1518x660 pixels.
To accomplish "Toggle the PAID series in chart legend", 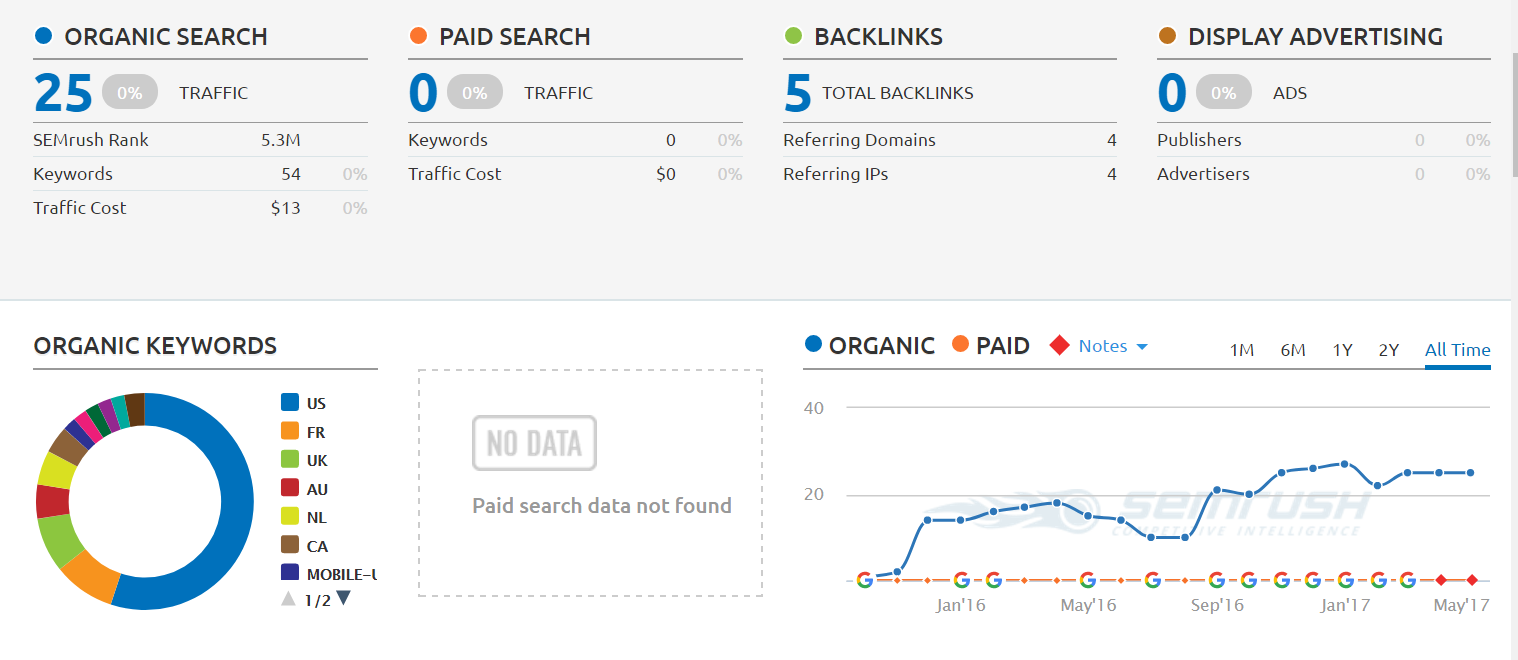I will coord(989,346).
